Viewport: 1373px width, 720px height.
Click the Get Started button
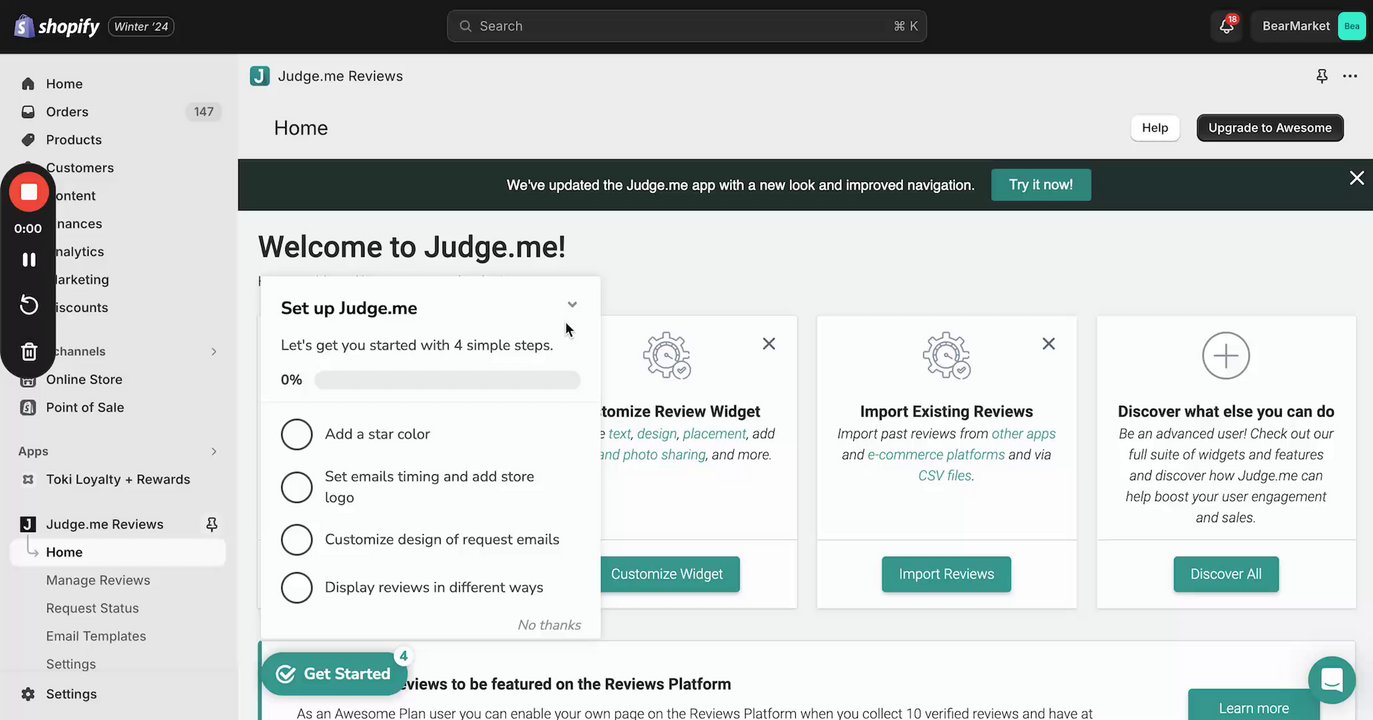coord(334,674)
